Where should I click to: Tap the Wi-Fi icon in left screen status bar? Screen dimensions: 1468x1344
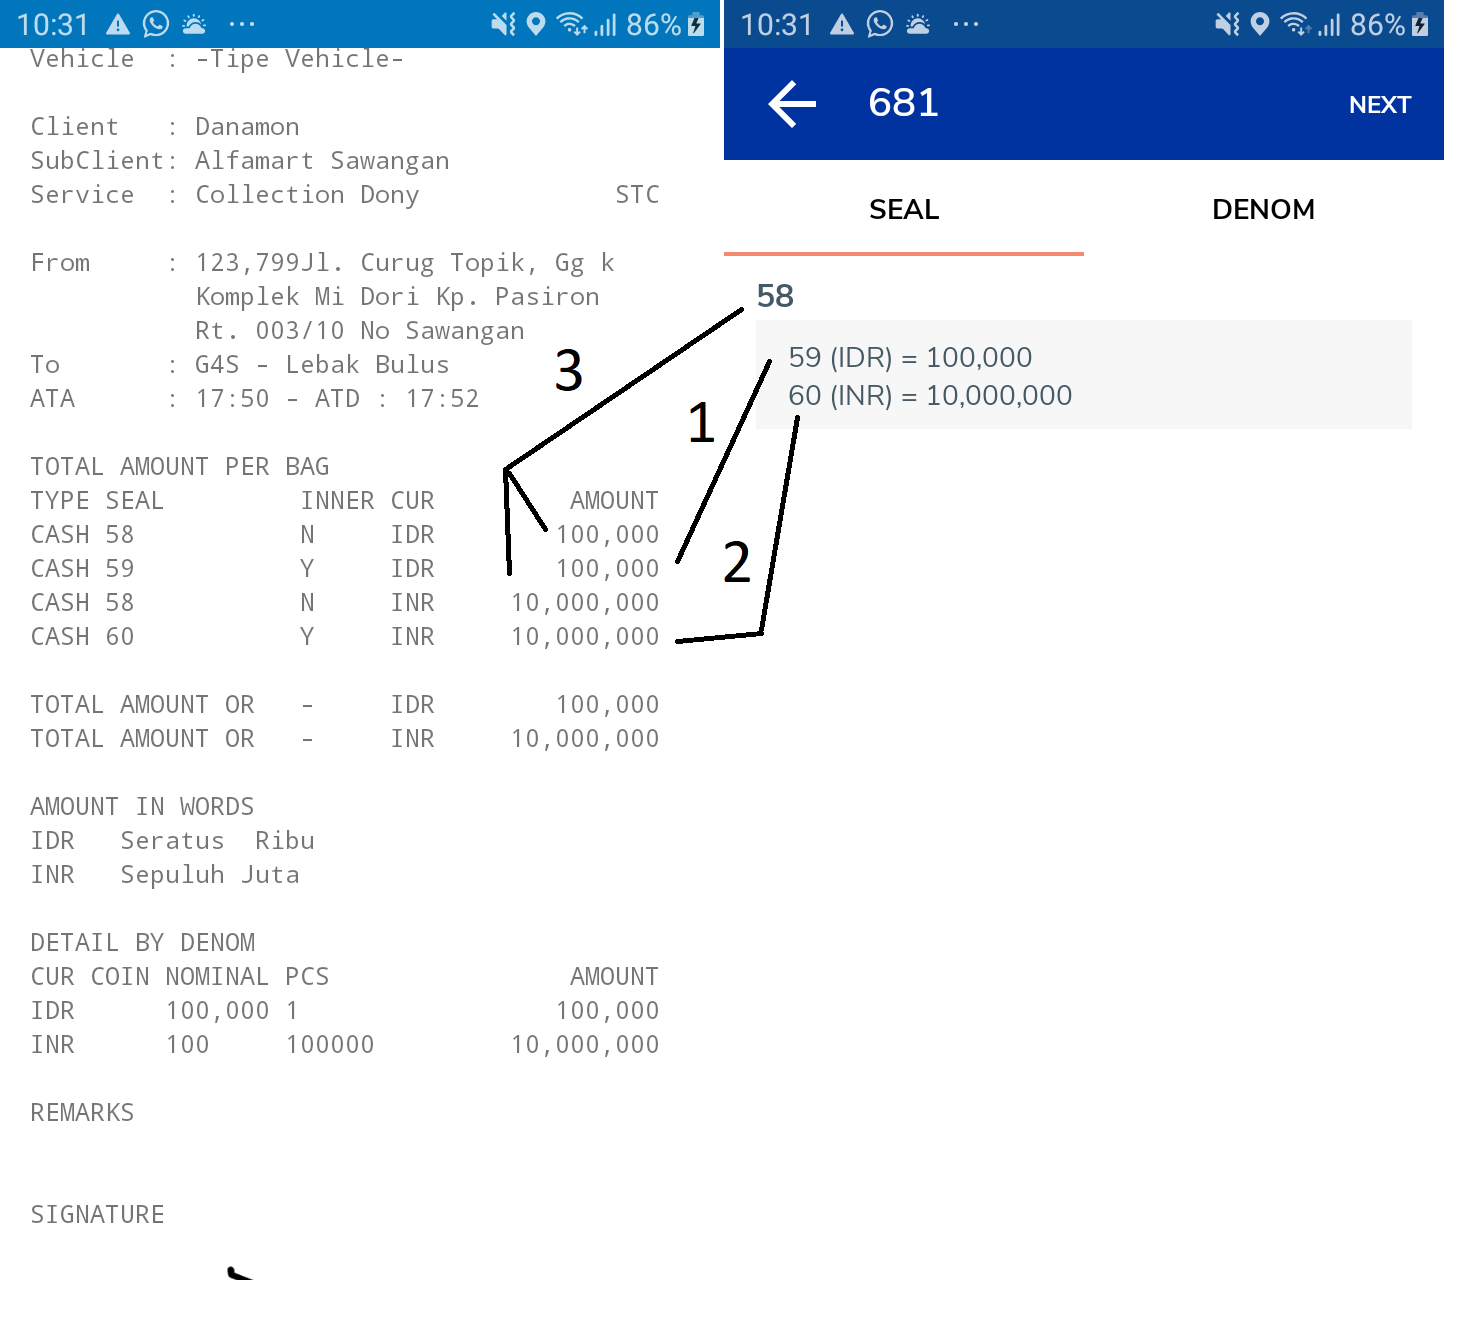pos(572,24)
